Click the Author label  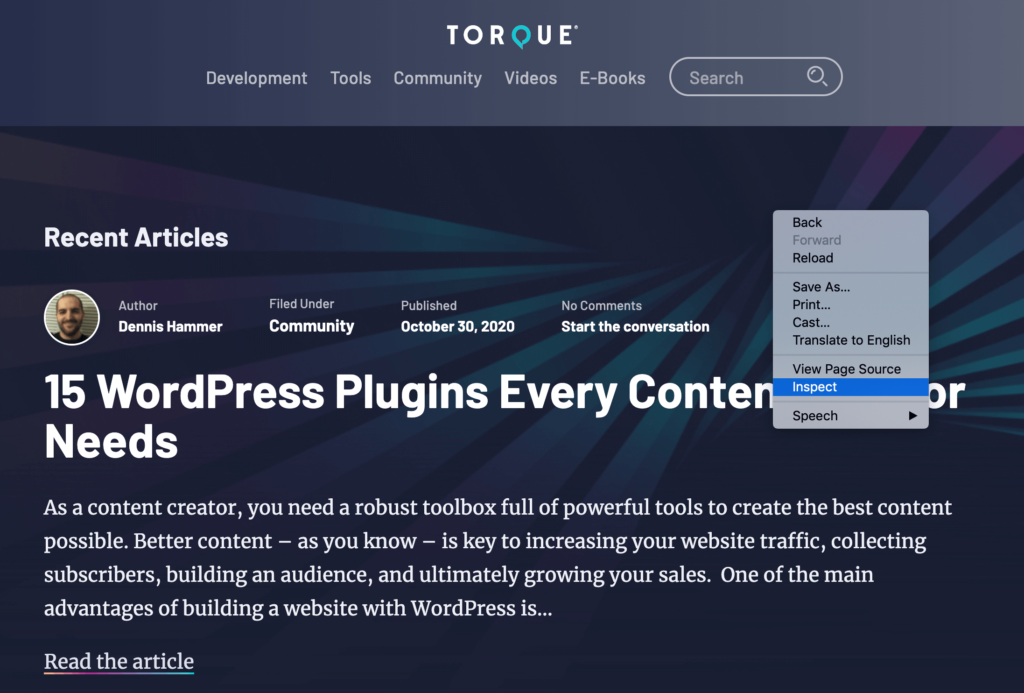coord(138,306)
